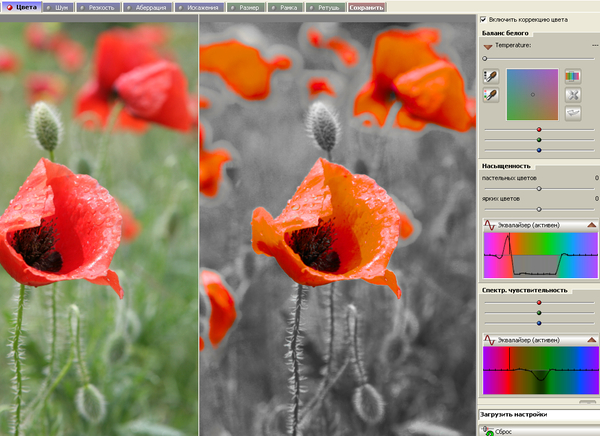The image size is (600, 436).
Task: Expand the Temperature triangle dropdown
Action: [488, 47]
